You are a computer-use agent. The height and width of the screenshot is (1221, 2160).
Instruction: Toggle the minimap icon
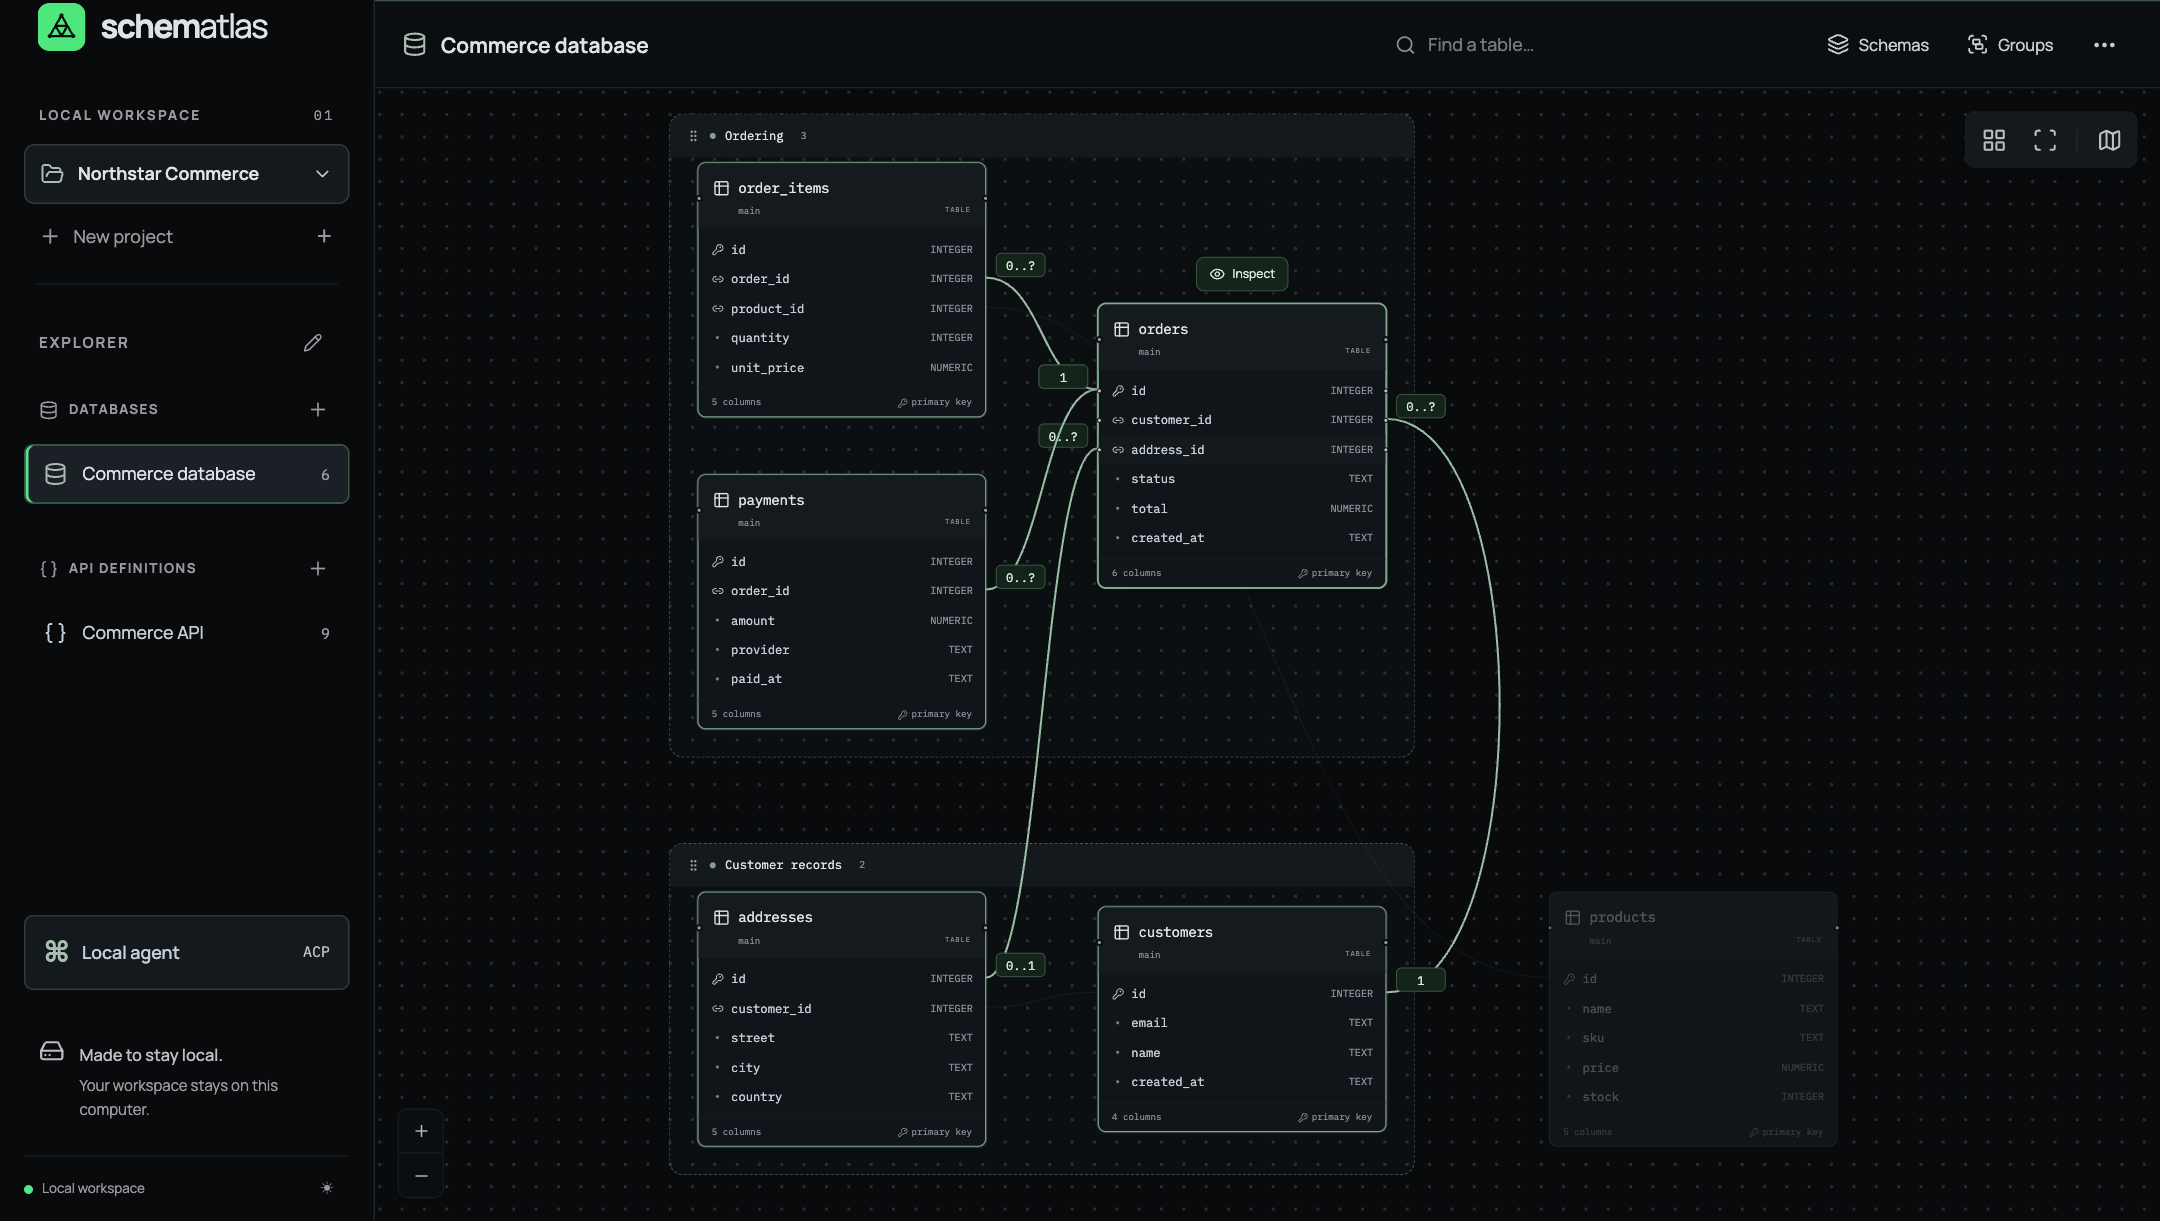[2109, 140]
